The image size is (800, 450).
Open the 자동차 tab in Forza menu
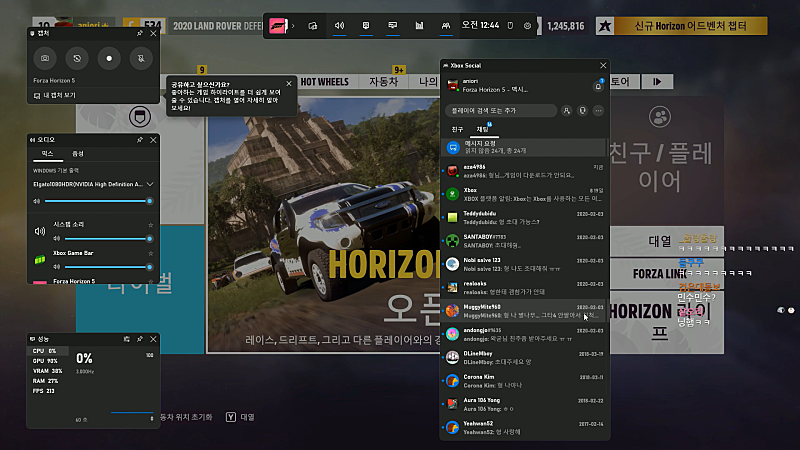pyautogui.click(x=384, y=82)
